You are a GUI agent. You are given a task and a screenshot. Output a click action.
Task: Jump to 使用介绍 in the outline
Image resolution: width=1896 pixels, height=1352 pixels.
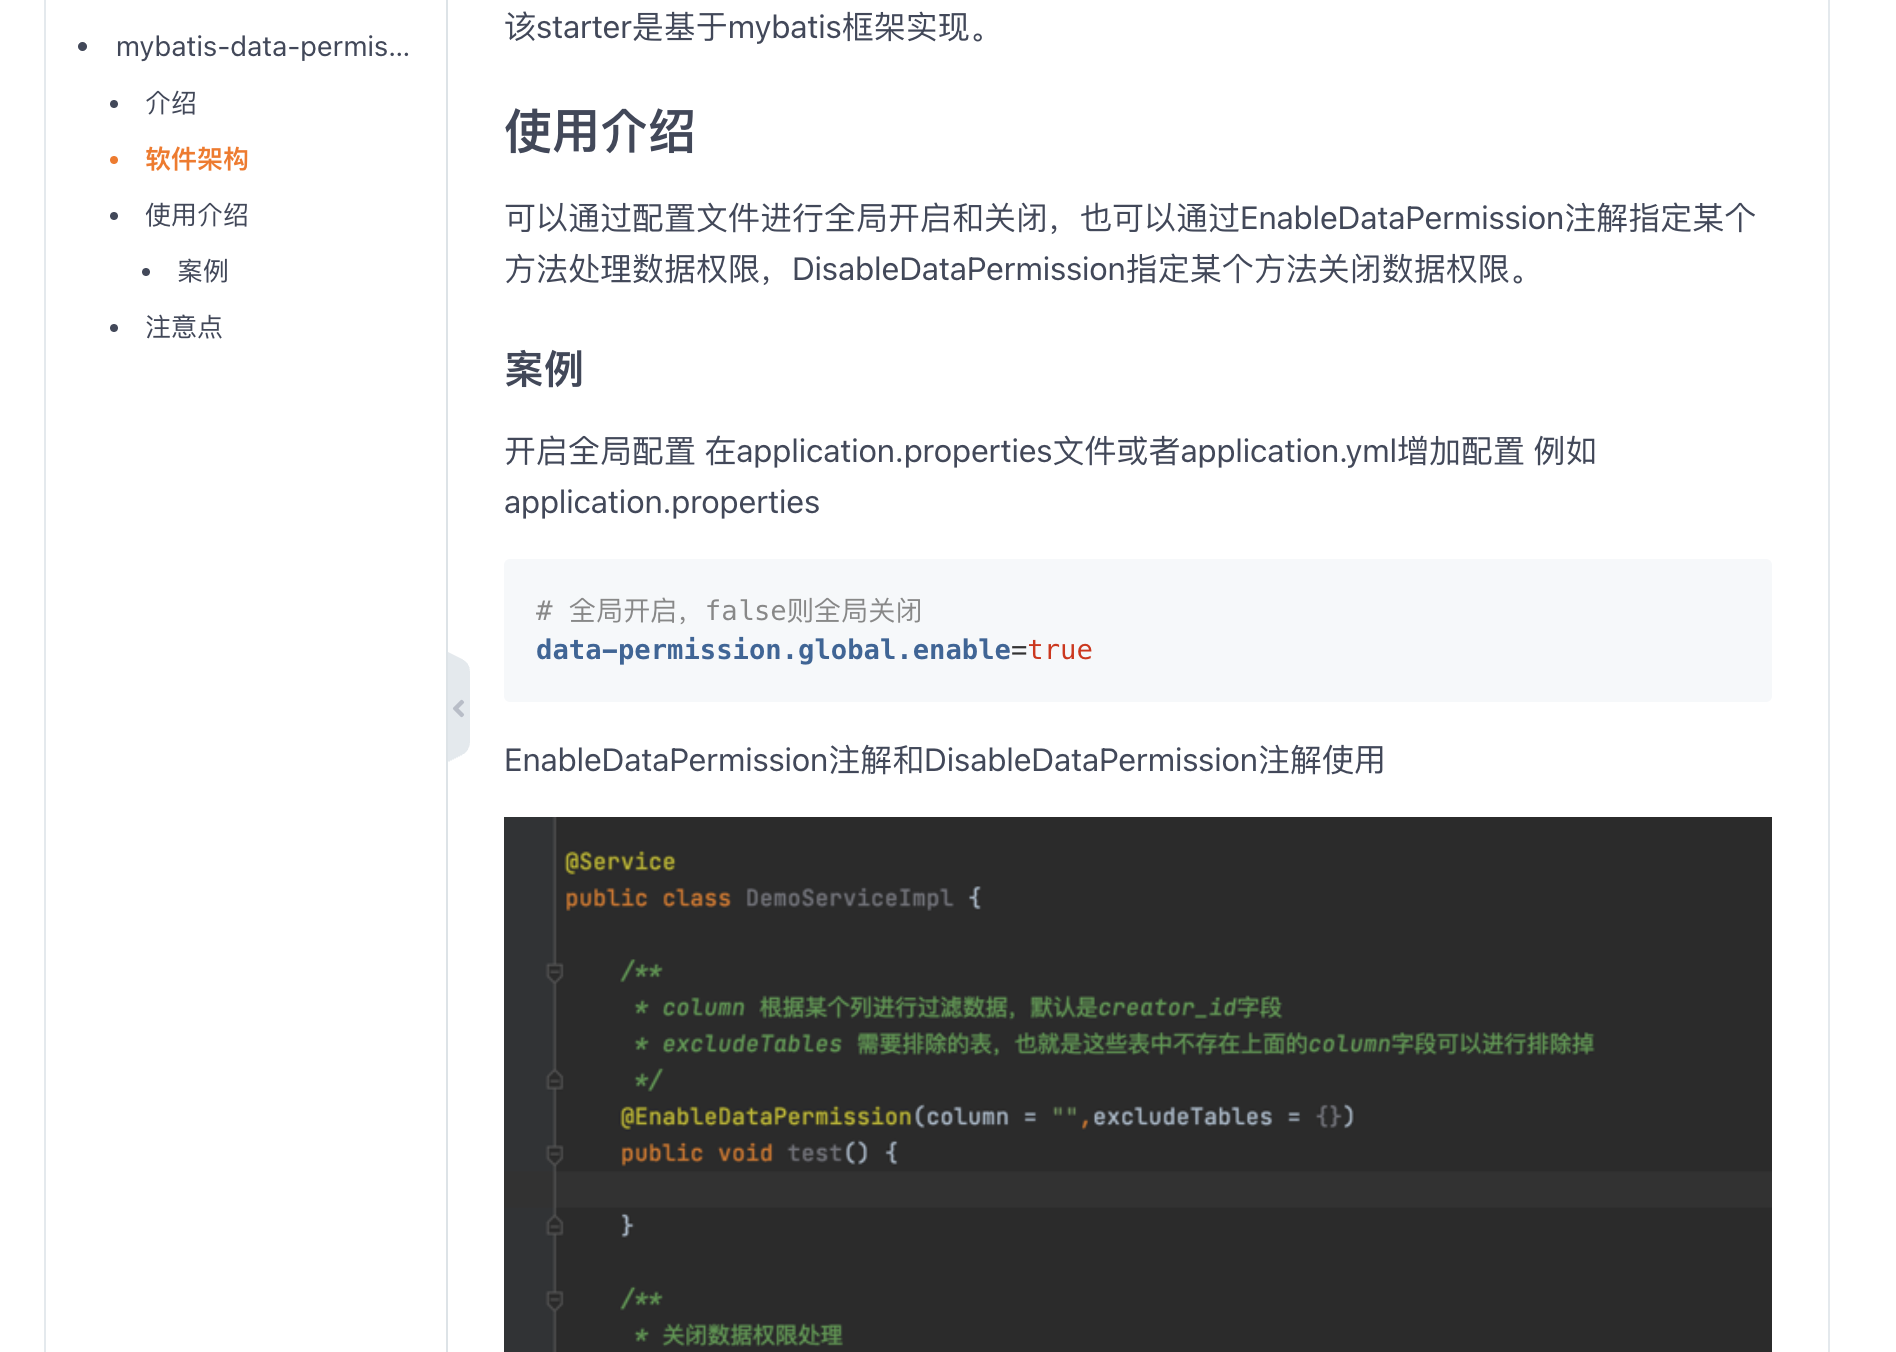[197, 215]
